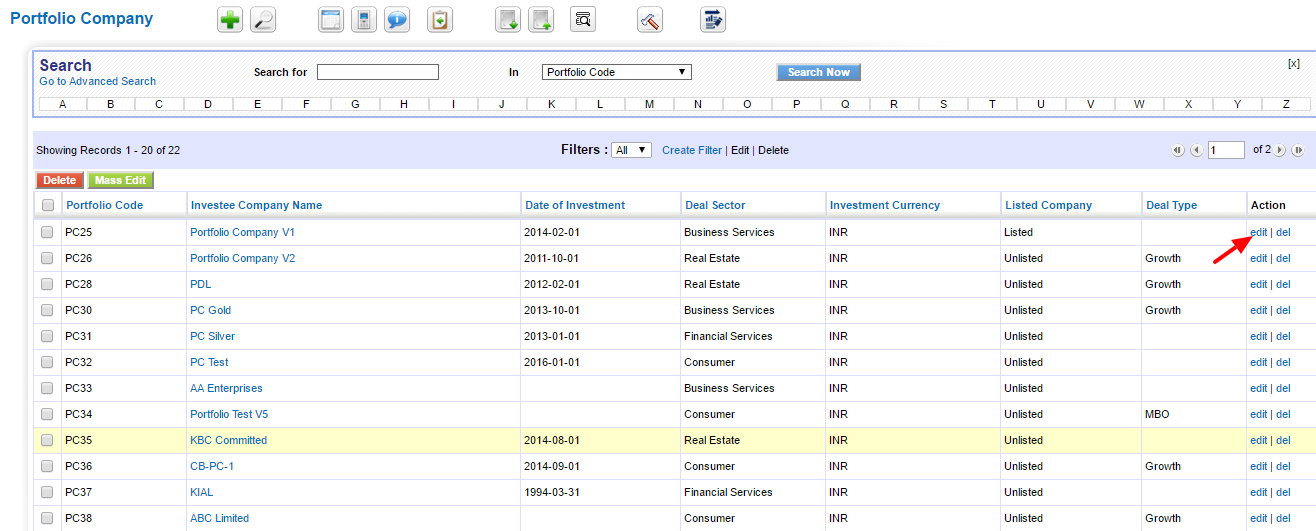This screenshot has width=1316, height=531.
Task: Sort by Investment Currency column header
Action: (x=885, y=205)
